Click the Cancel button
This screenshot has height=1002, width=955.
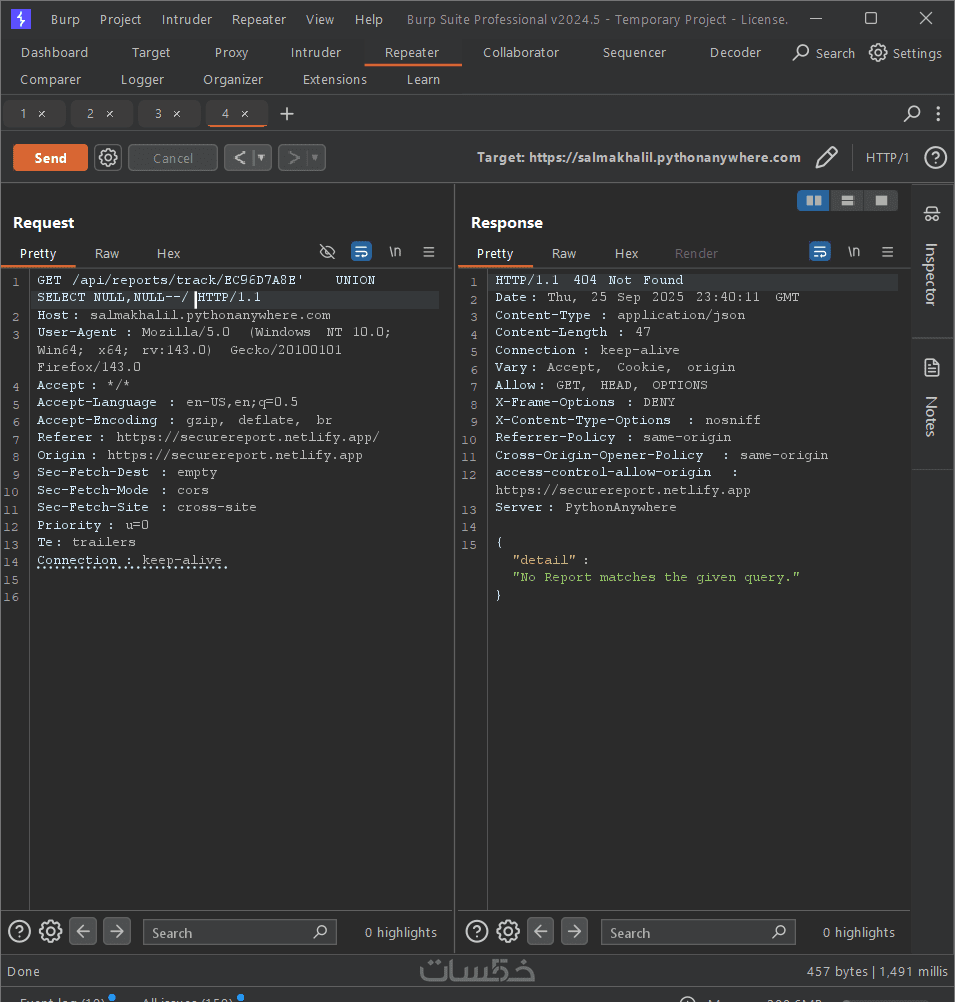coord(173,158)
